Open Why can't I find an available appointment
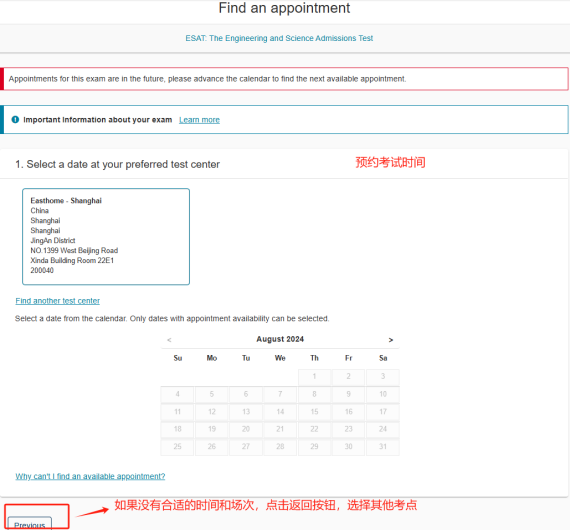Screen dimensions: 571x531 (x=90, y=476)
